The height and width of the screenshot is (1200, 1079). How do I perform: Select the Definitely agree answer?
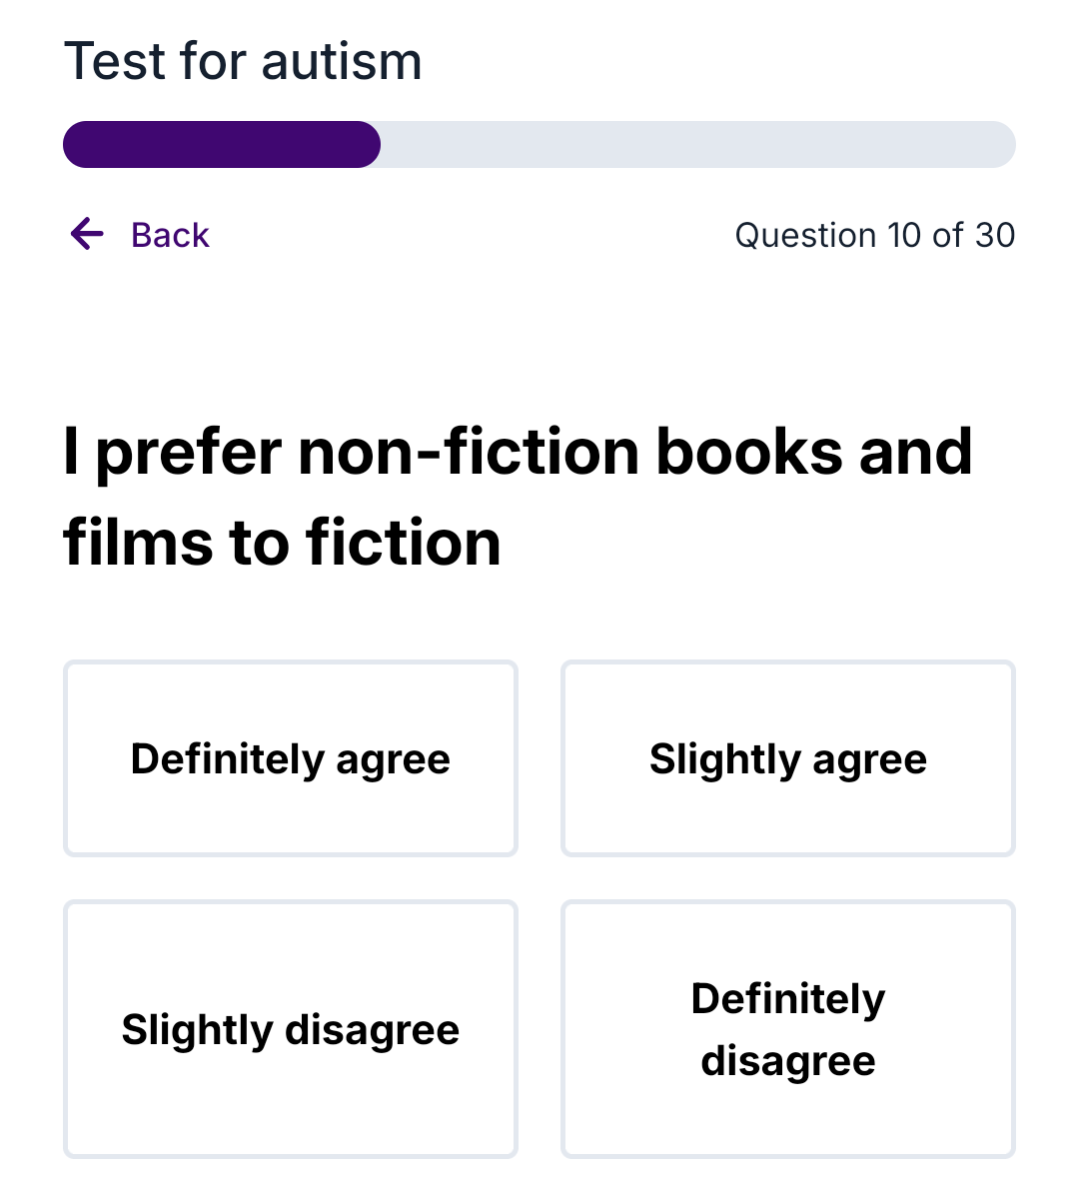pos(291,758)
